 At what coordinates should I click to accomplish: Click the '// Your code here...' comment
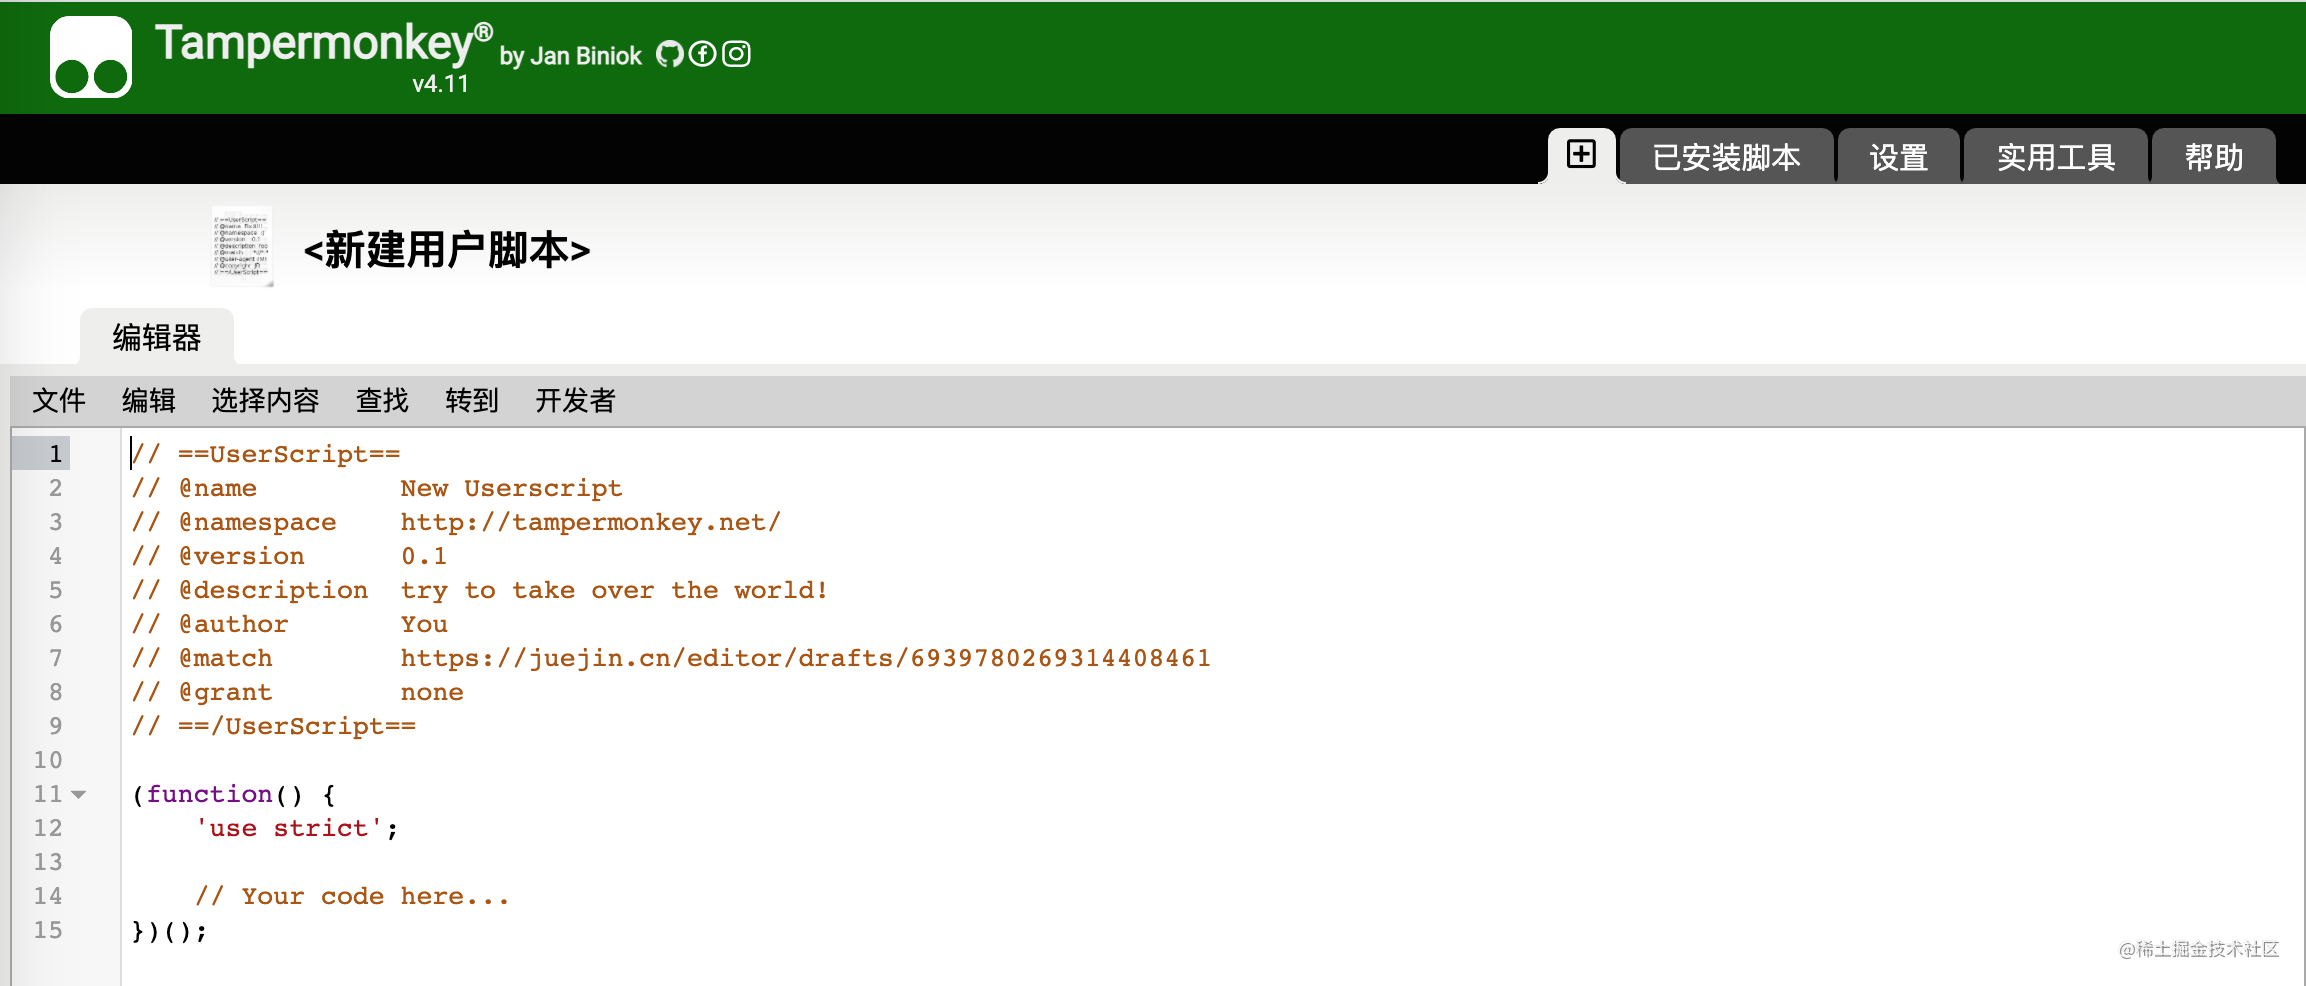(352, 896)
